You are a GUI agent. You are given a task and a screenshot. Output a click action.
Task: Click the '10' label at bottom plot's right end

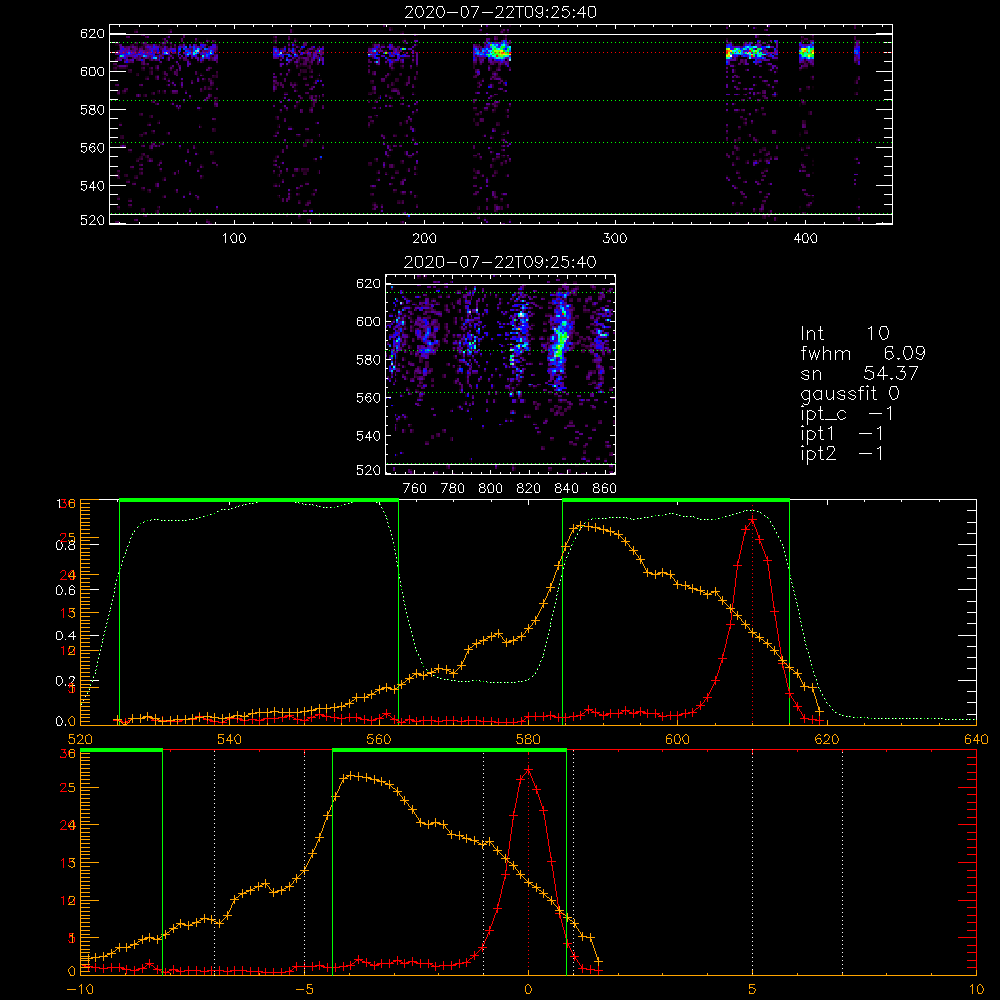click(976, 990)
